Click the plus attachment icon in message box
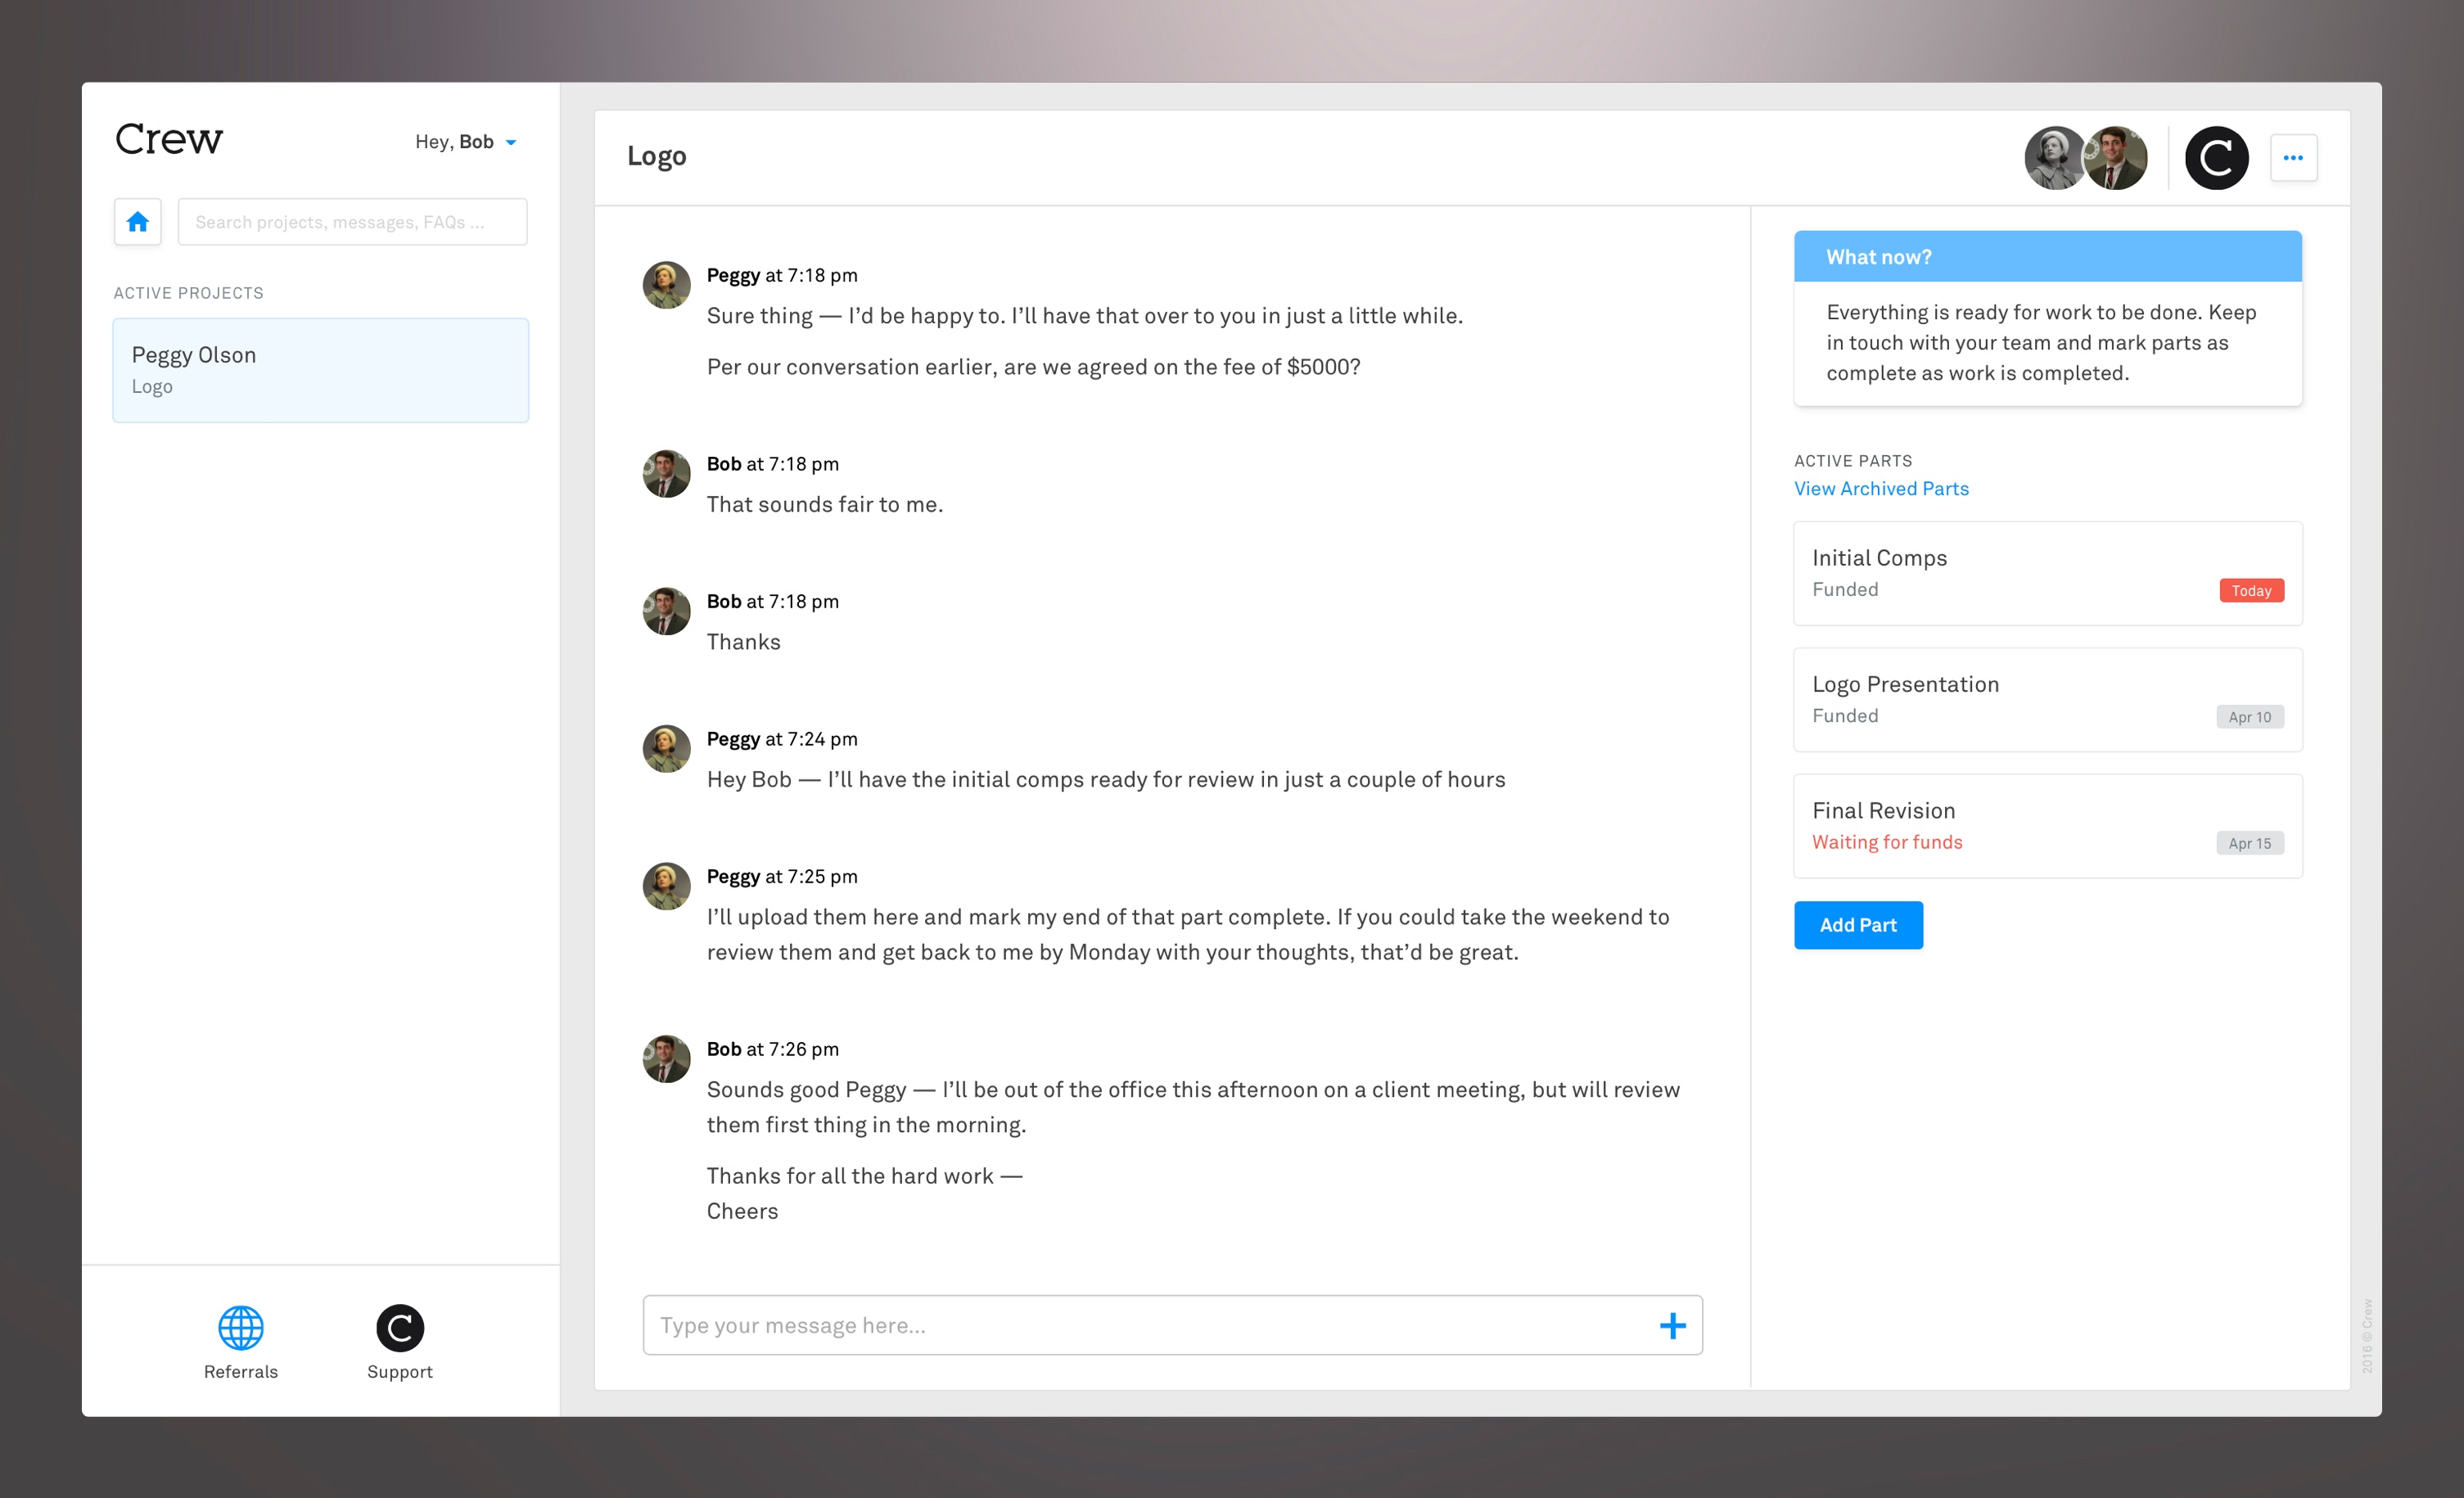 (1672, 1325)
